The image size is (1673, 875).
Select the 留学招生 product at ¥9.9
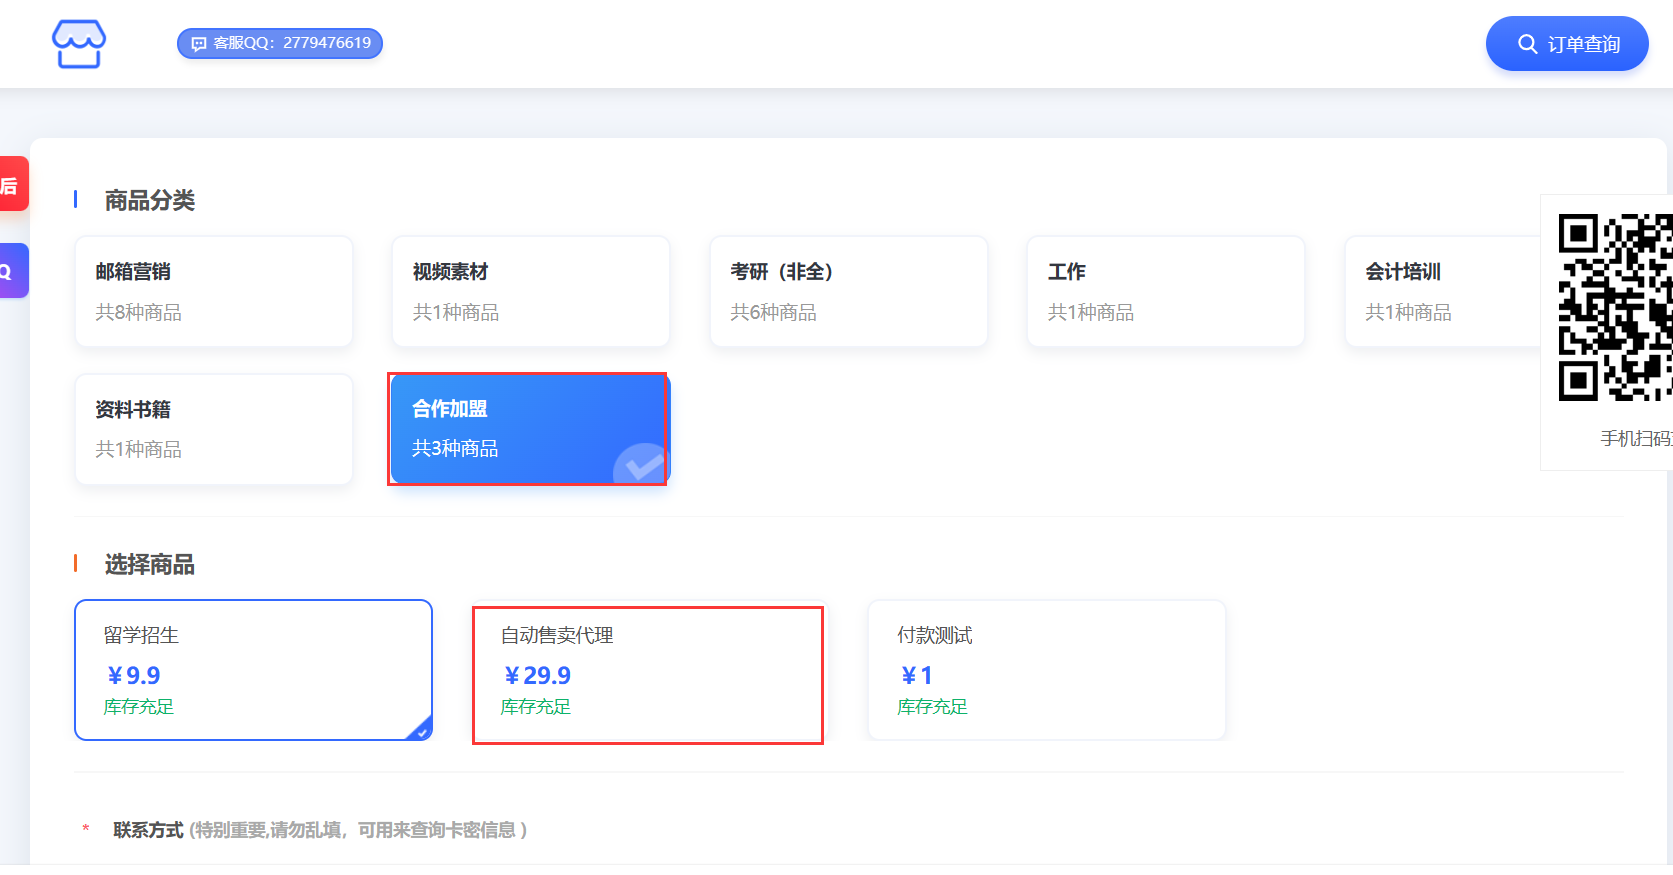click(x=253, y=670)
